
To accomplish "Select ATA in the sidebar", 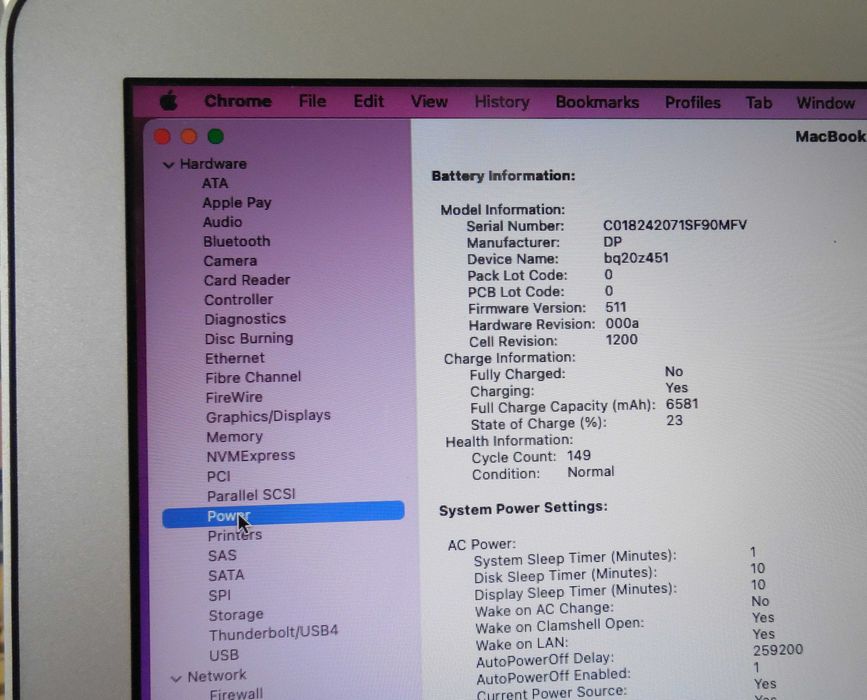I will pos(215,183).
